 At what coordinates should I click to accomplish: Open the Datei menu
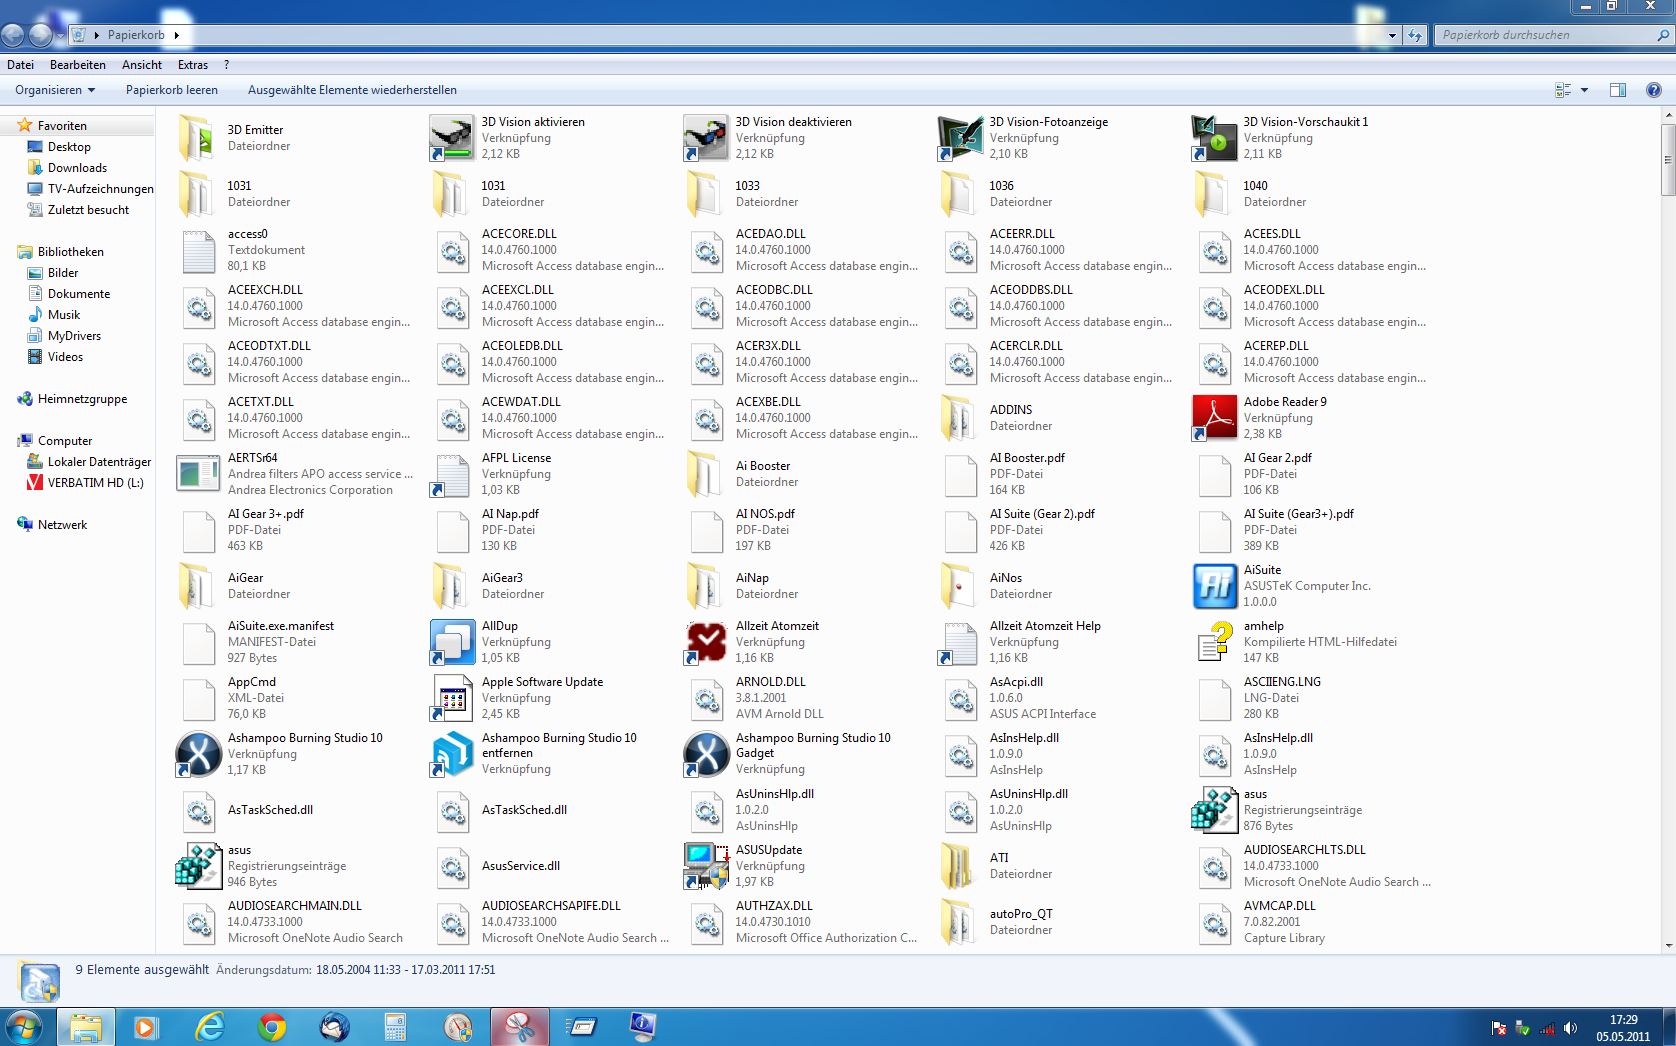[x=20, y=65]
